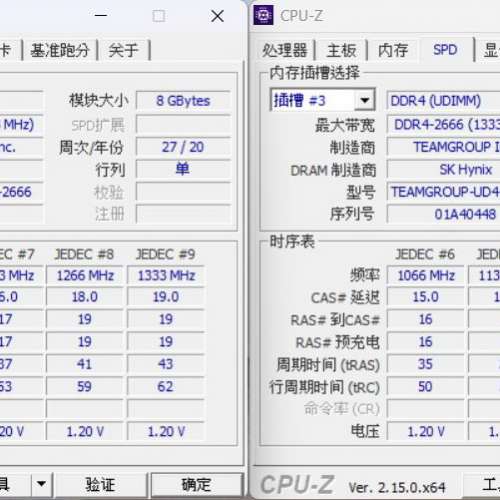Screen dimensions: 500x500
Task: Select CAS latency 15.0 in JEDEC #6 column
Action: click(426, 297)
